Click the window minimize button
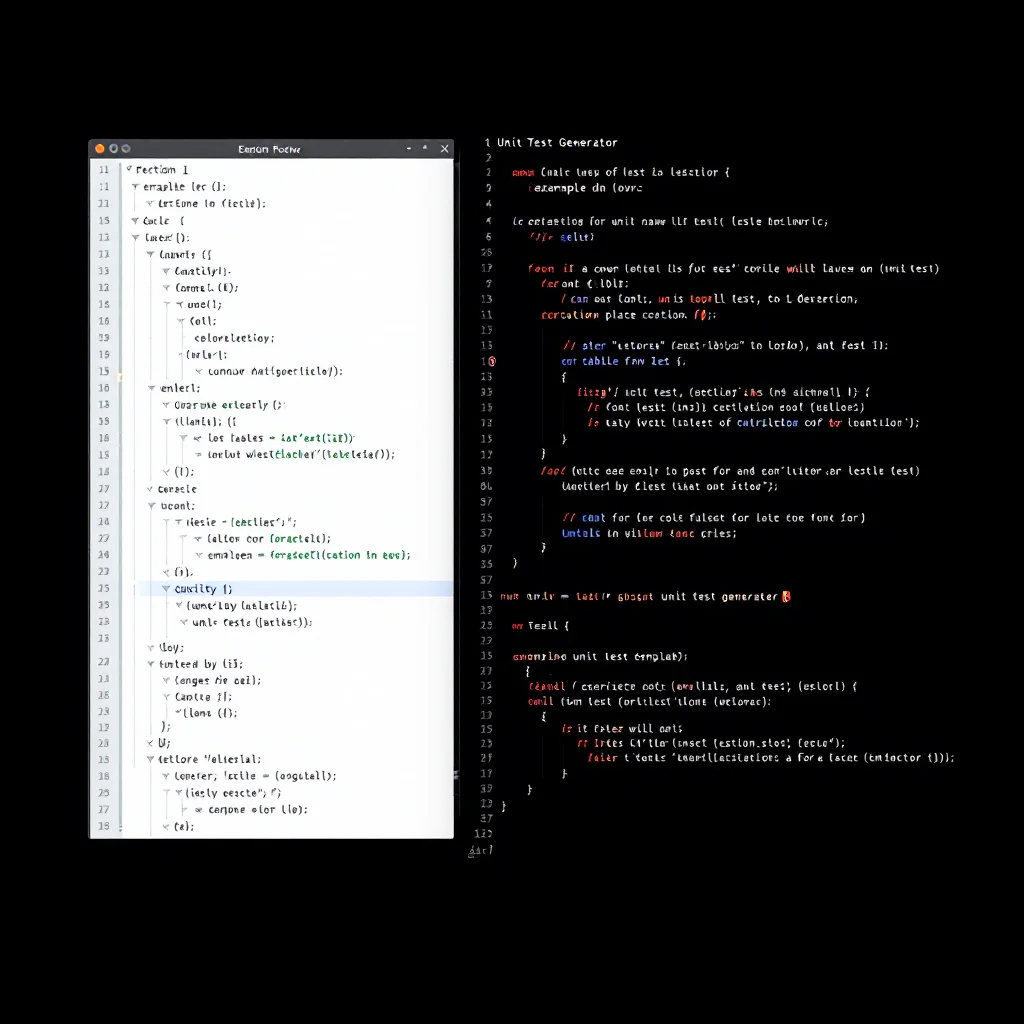 [408, 147]
